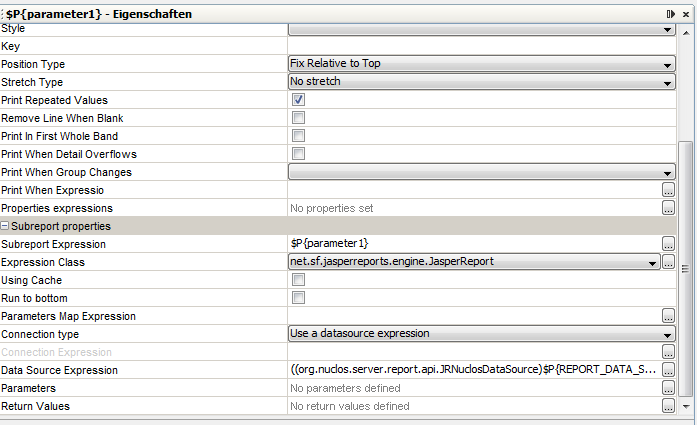Click the ellipsis button beside Expression Class
The width and height of the screenshot is (697, 425).
[668, 262]
